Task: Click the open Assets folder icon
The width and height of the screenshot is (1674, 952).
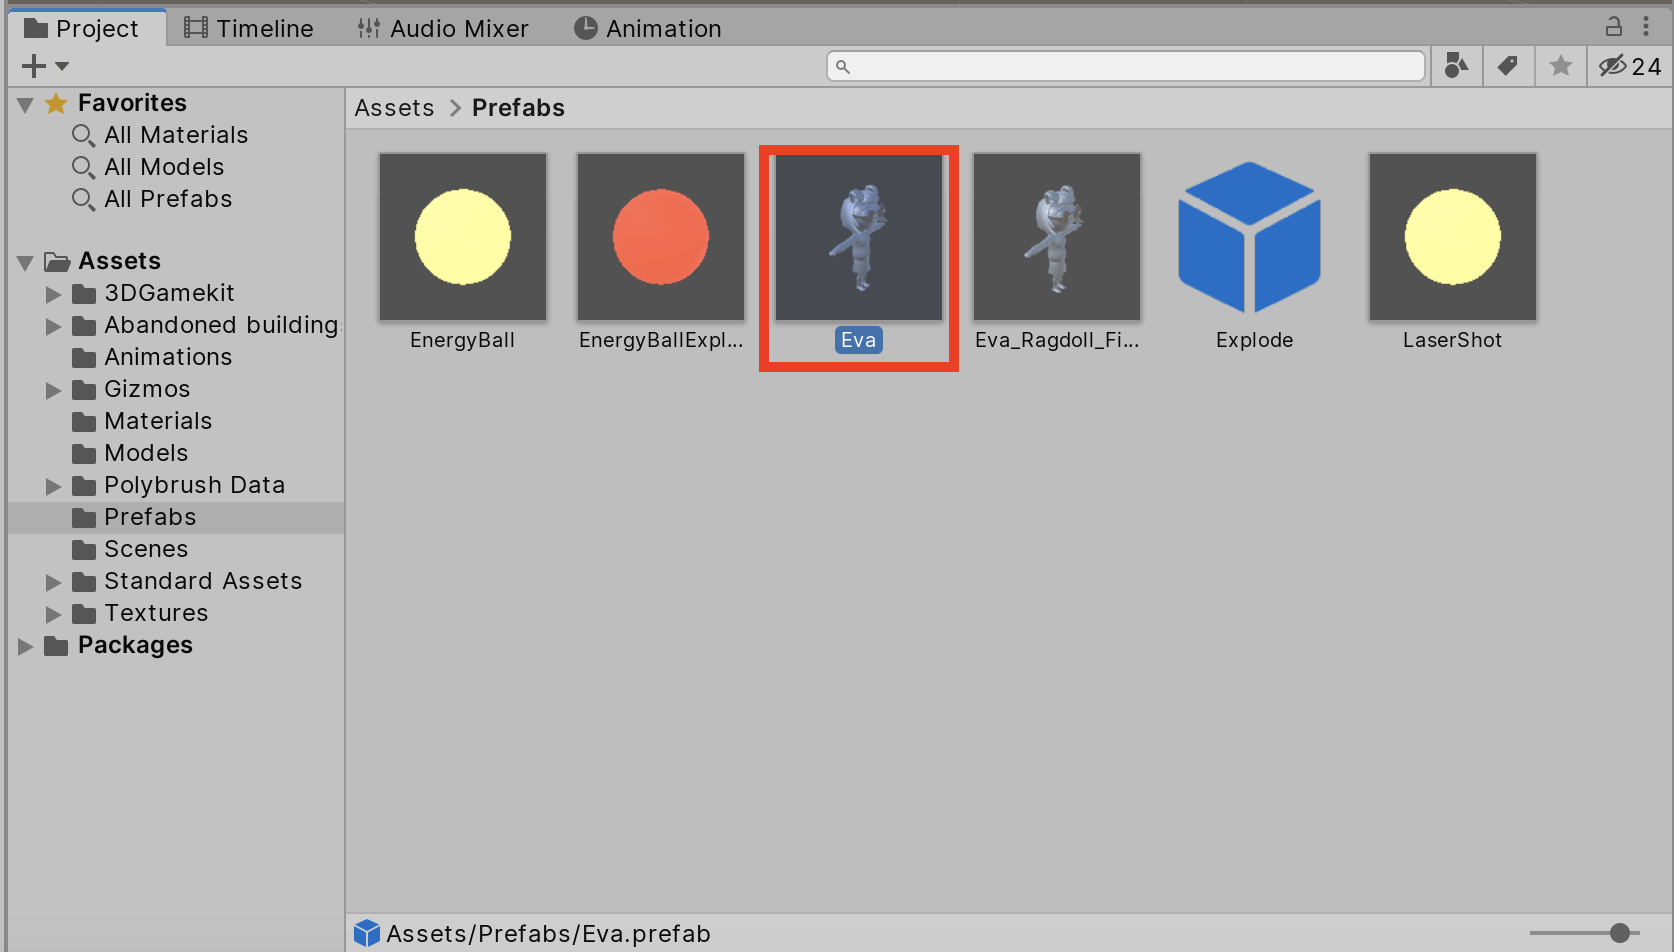Action: [x=57, y=262]
